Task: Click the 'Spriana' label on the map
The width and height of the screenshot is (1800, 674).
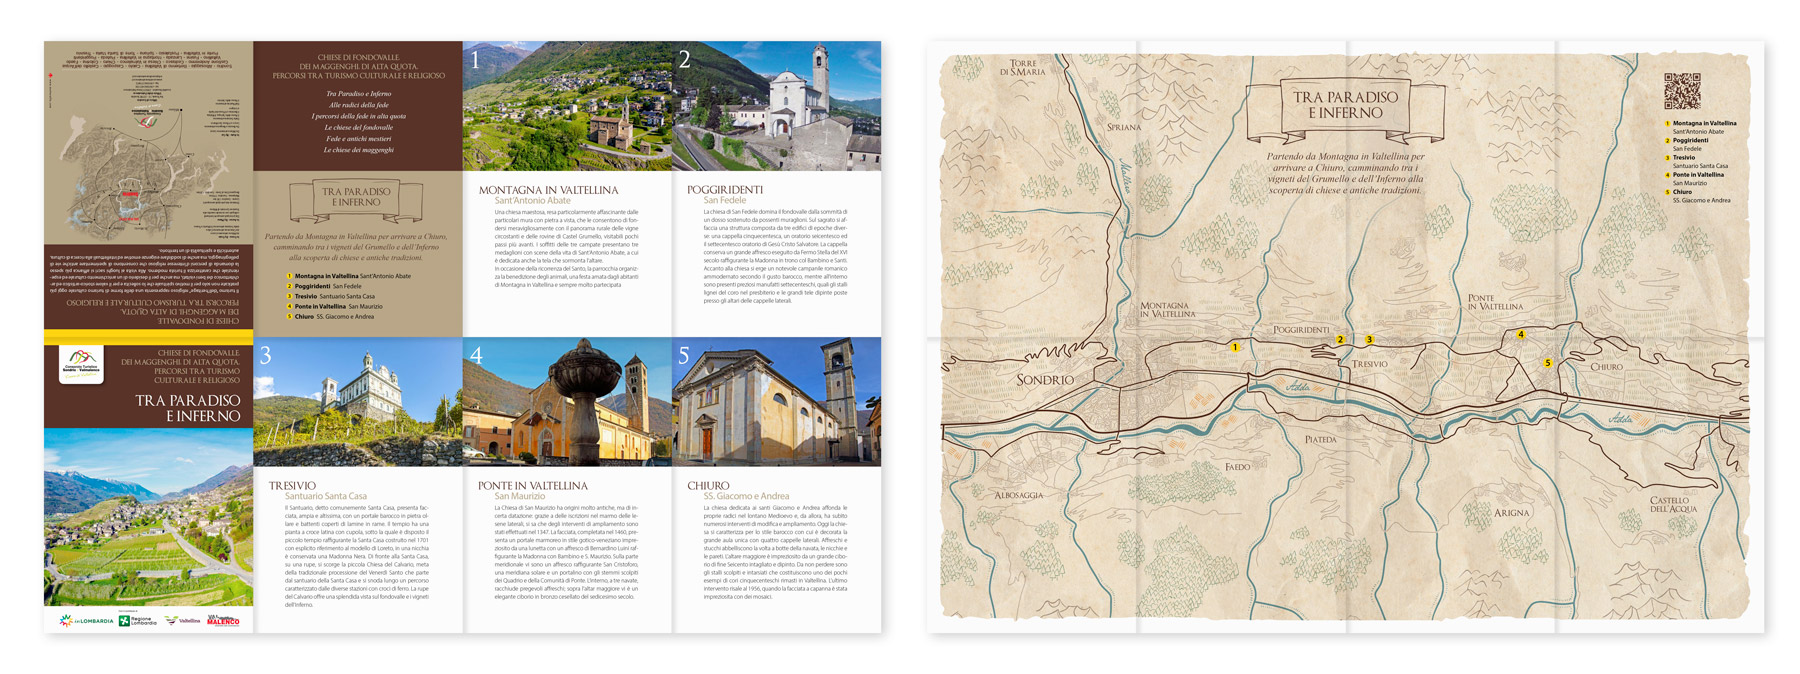Action: pyautogui.click(x=1124, y=127)
